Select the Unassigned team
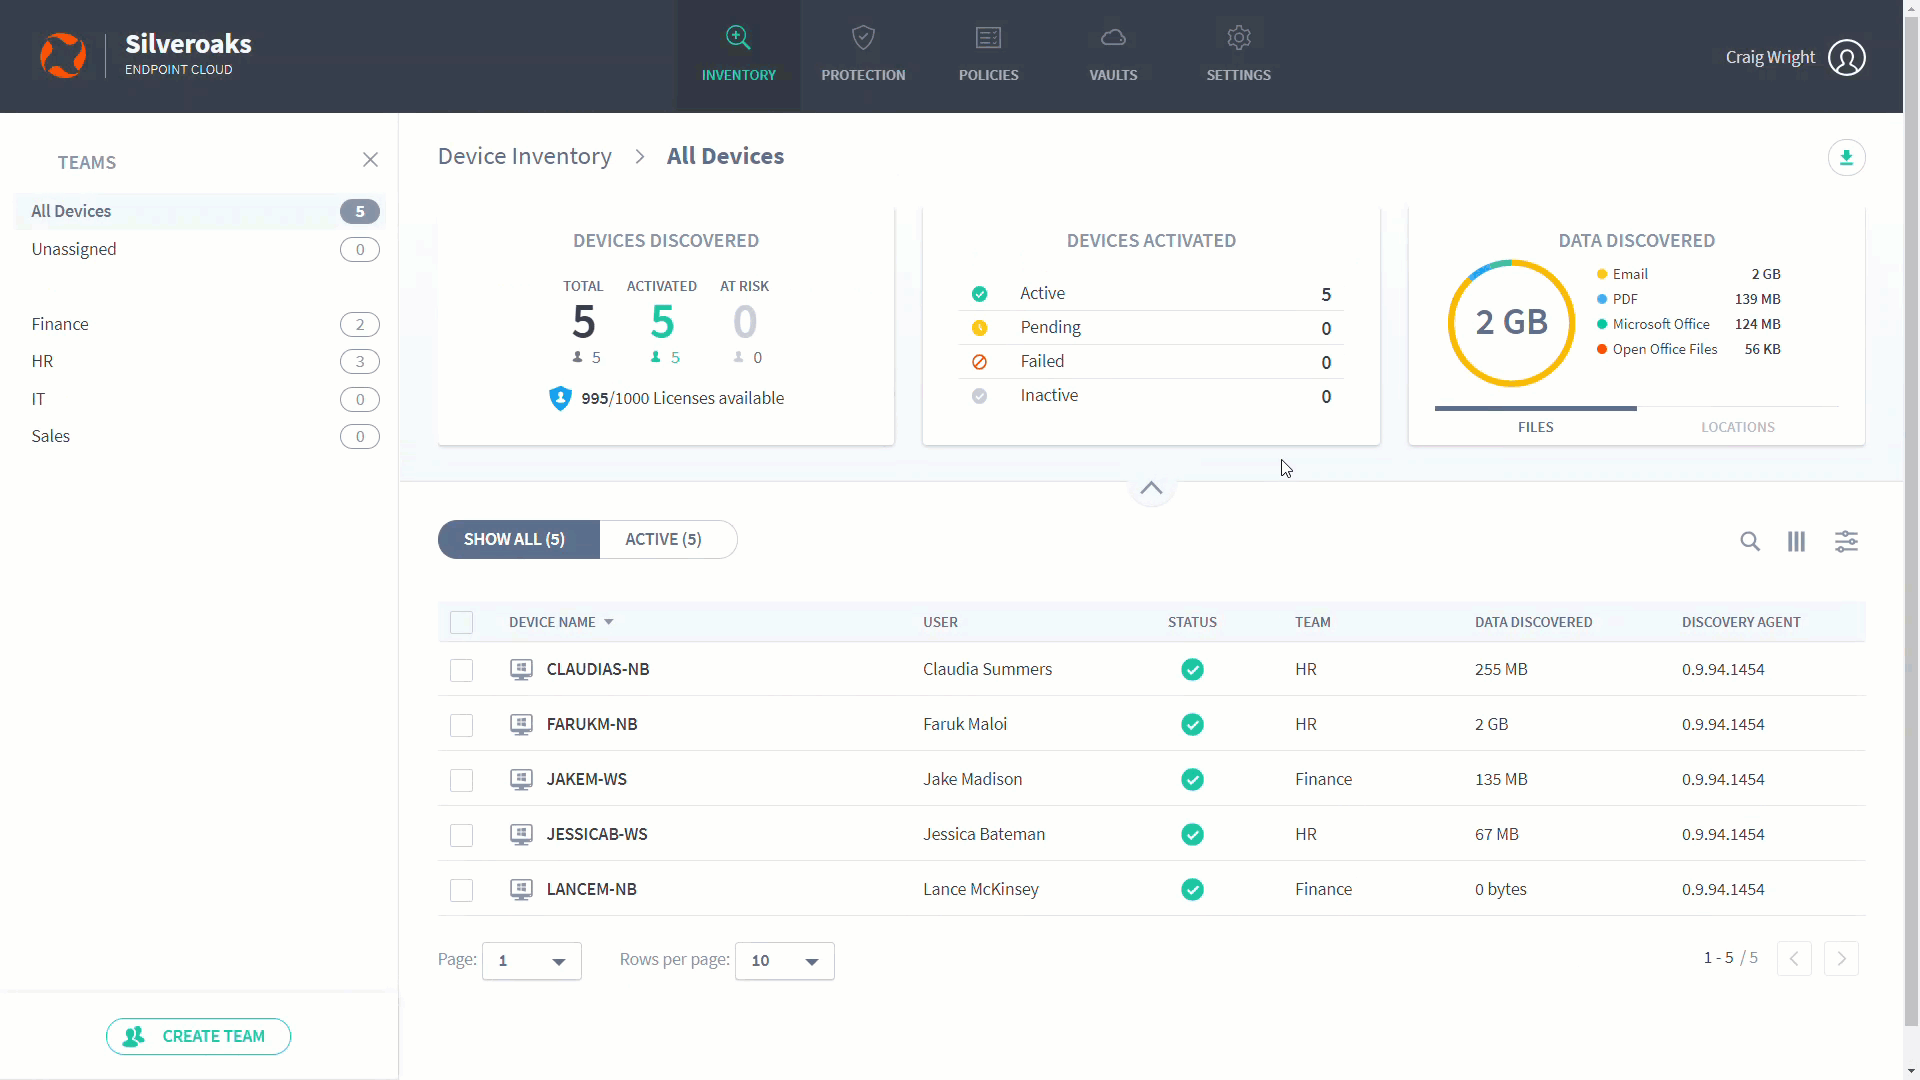 point(200,249)
